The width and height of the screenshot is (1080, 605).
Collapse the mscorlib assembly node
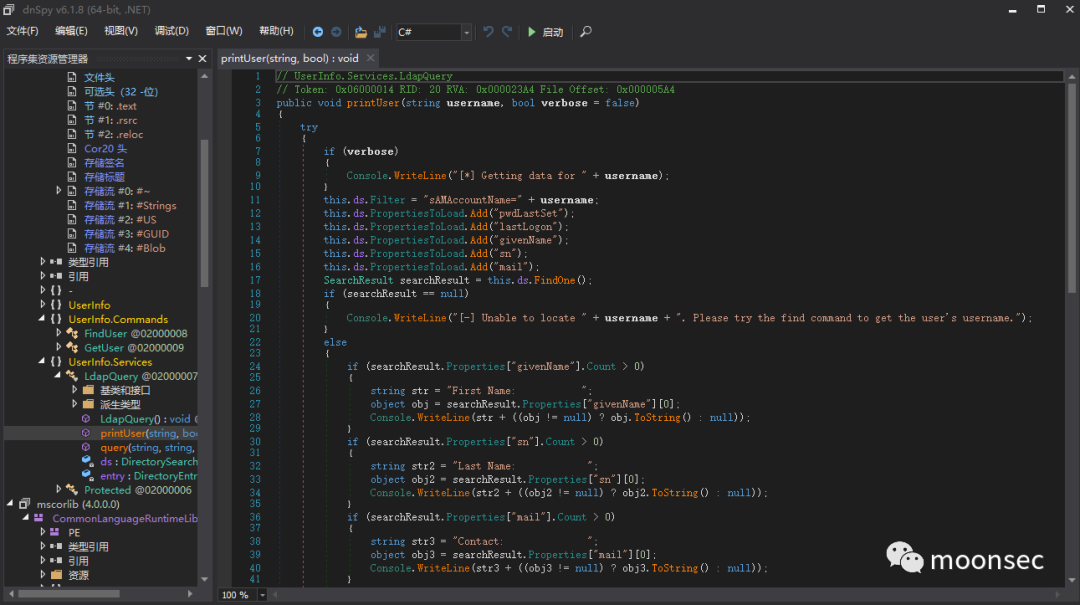[x=11, y=504]
